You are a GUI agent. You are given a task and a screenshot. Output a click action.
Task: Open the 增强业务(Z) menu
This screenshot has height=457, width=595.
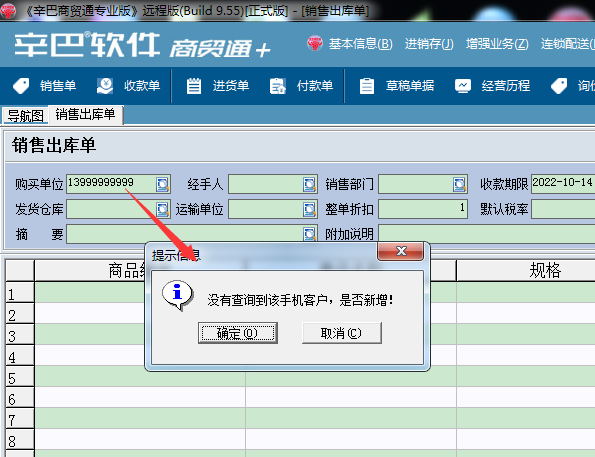pyautogui.click(x=497, y=44)
